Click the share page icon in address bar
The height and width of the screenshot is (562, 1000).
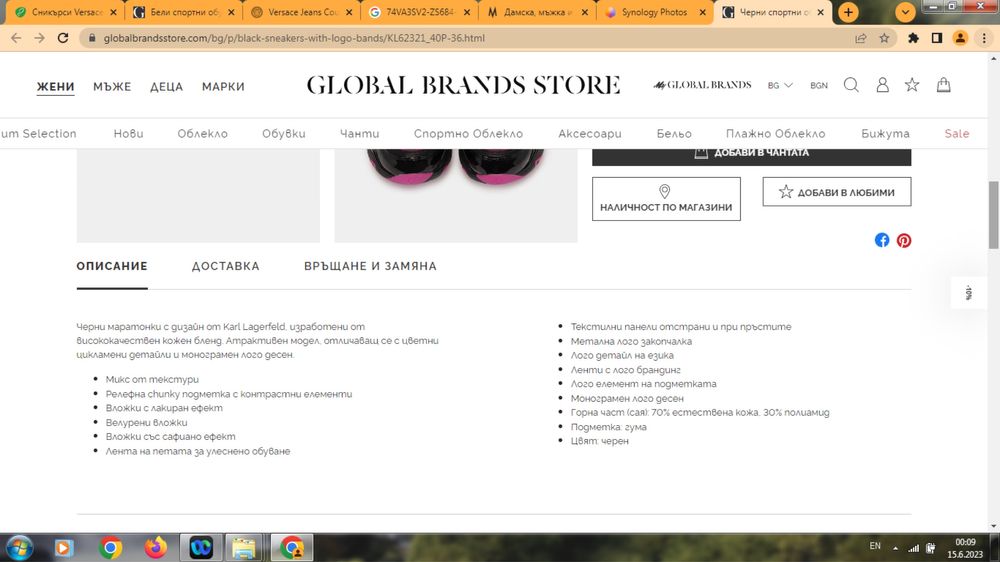coord(861,38)
